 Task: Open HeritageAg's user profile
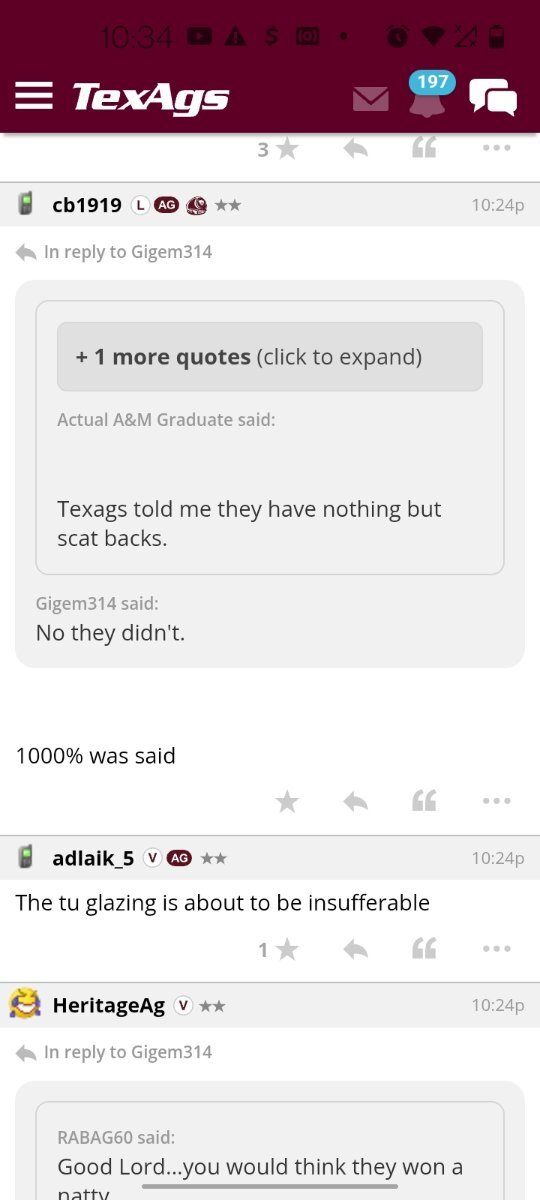tap(108, 1005)
